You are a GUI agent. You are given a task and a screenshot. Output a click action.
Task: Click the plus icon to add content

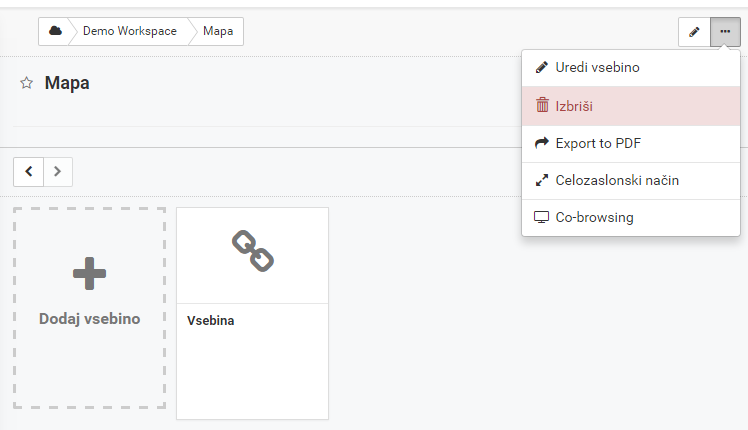(x=90, y=273)
